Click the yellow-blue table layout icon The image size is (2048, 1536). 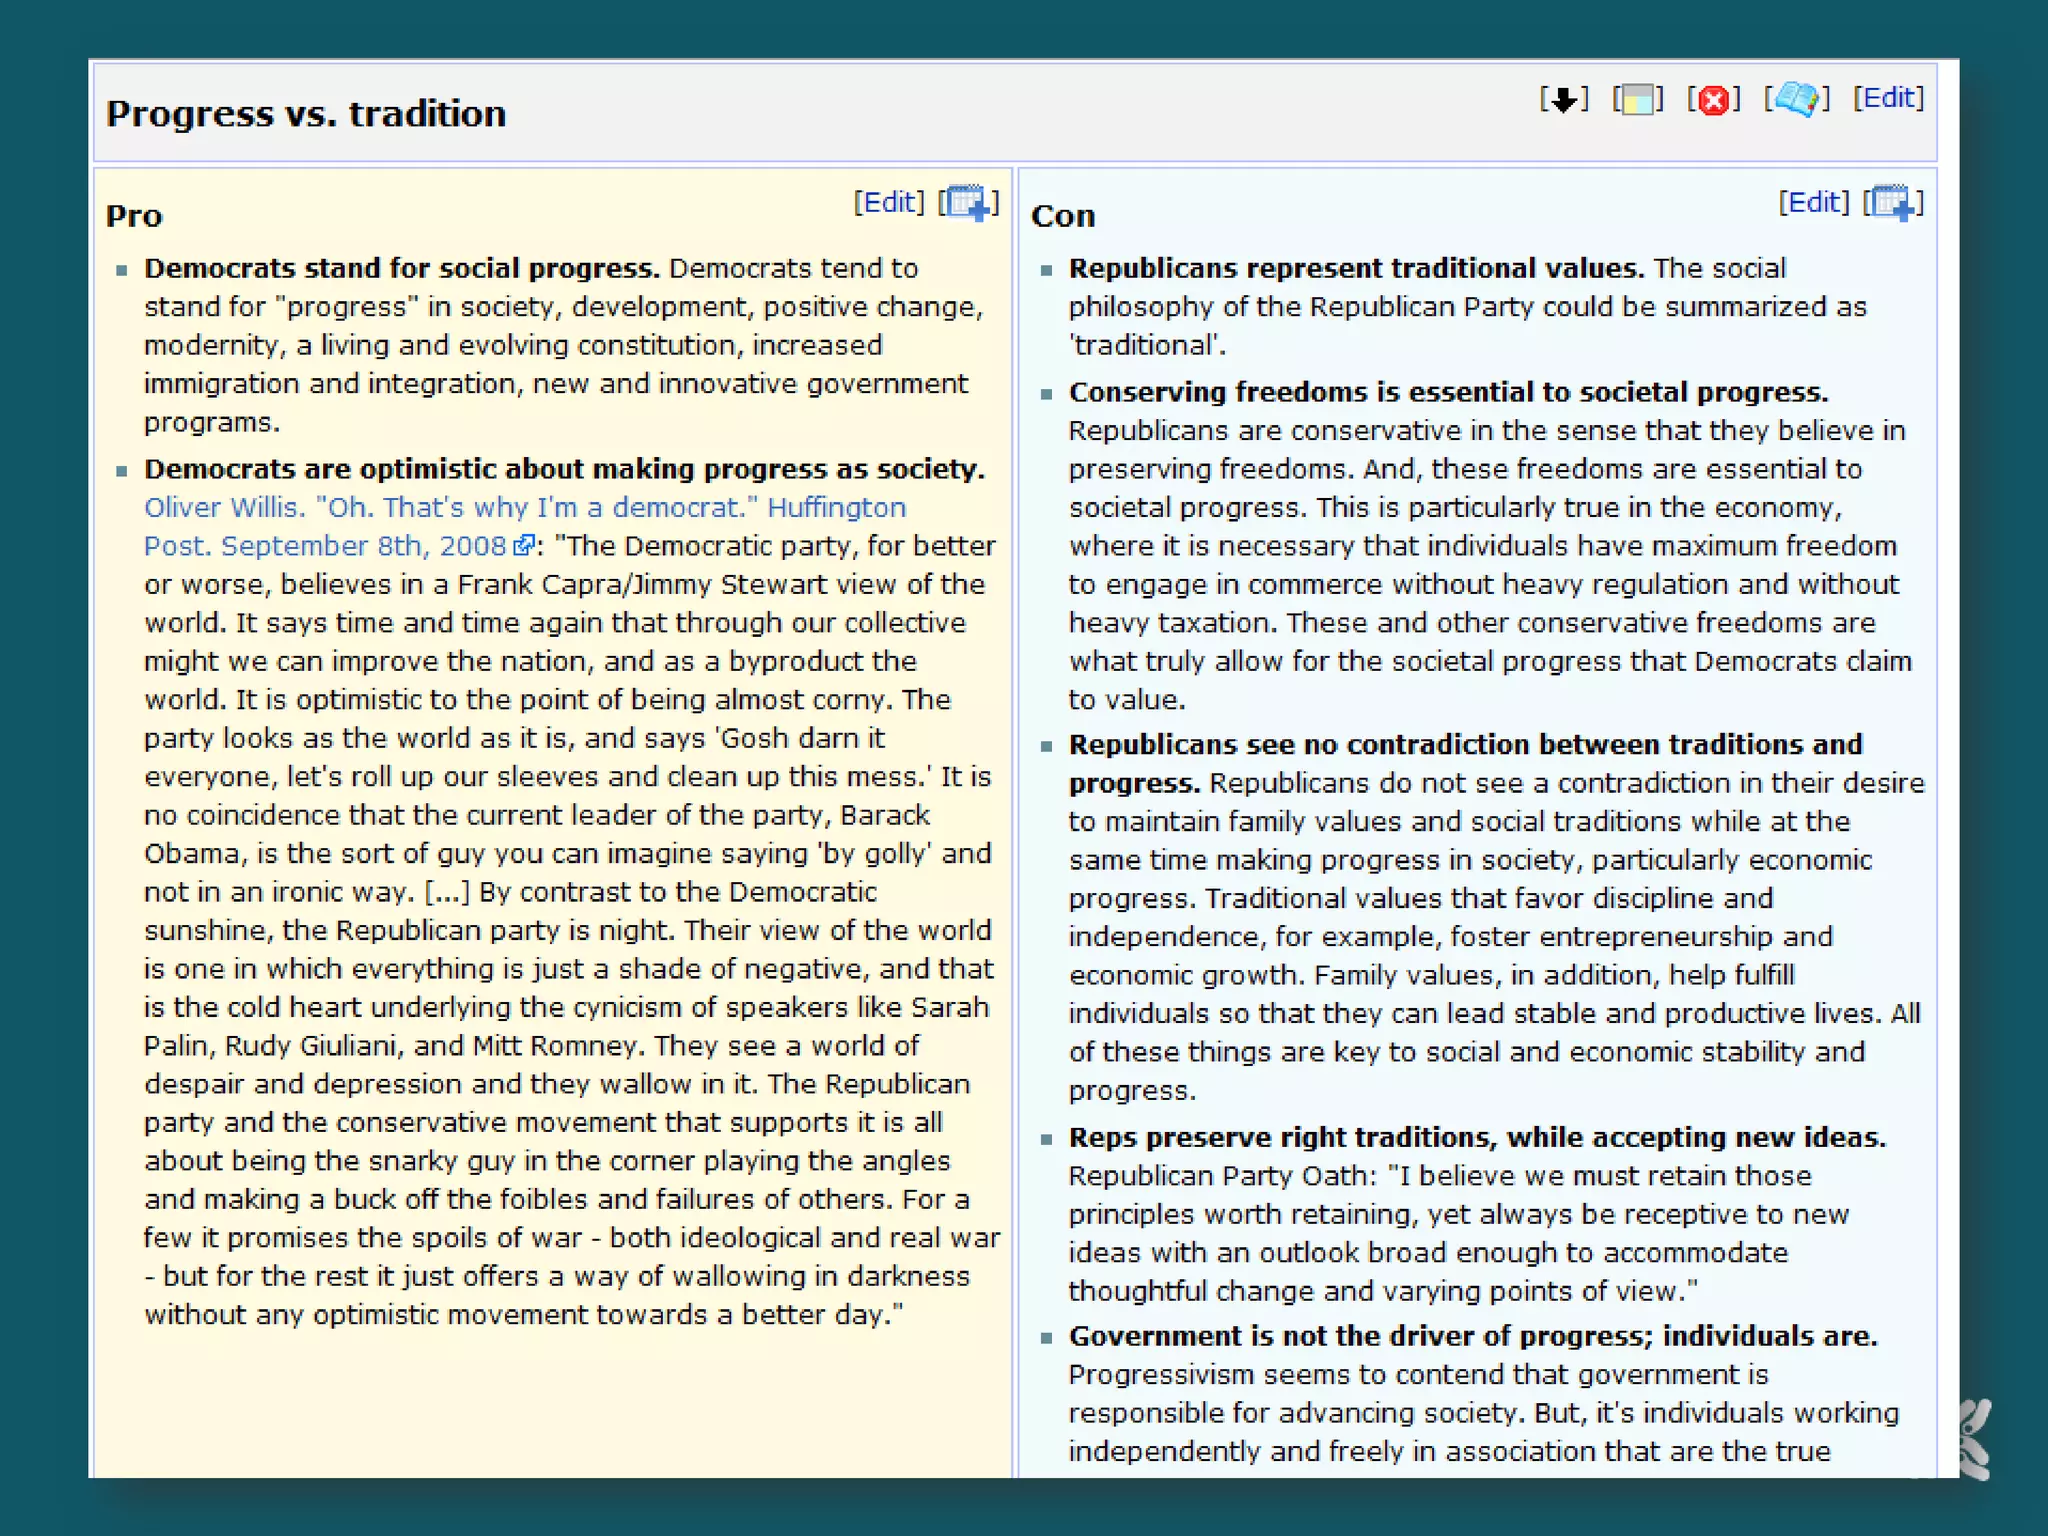click(x=1638, y=99)
